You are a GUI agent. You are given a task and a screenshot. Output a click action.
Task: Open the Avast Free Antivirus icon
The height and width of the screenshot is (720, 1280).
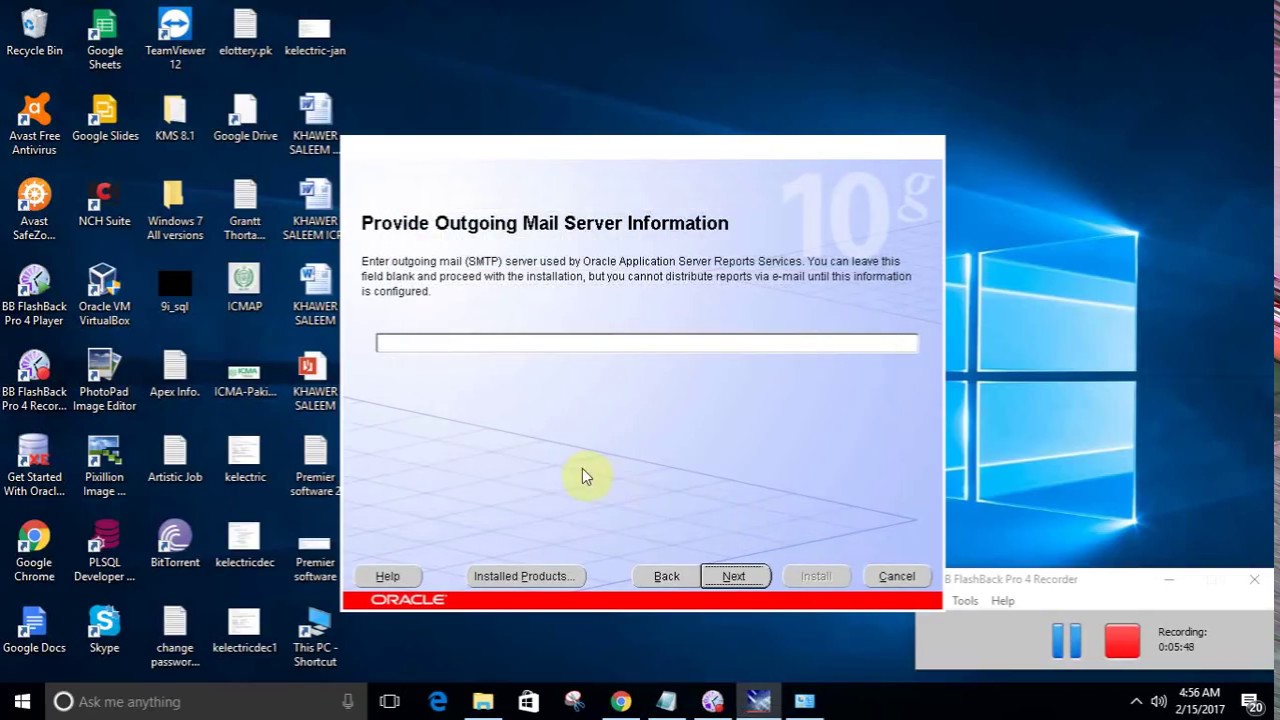pyautogui.click(x=34, y=125)
